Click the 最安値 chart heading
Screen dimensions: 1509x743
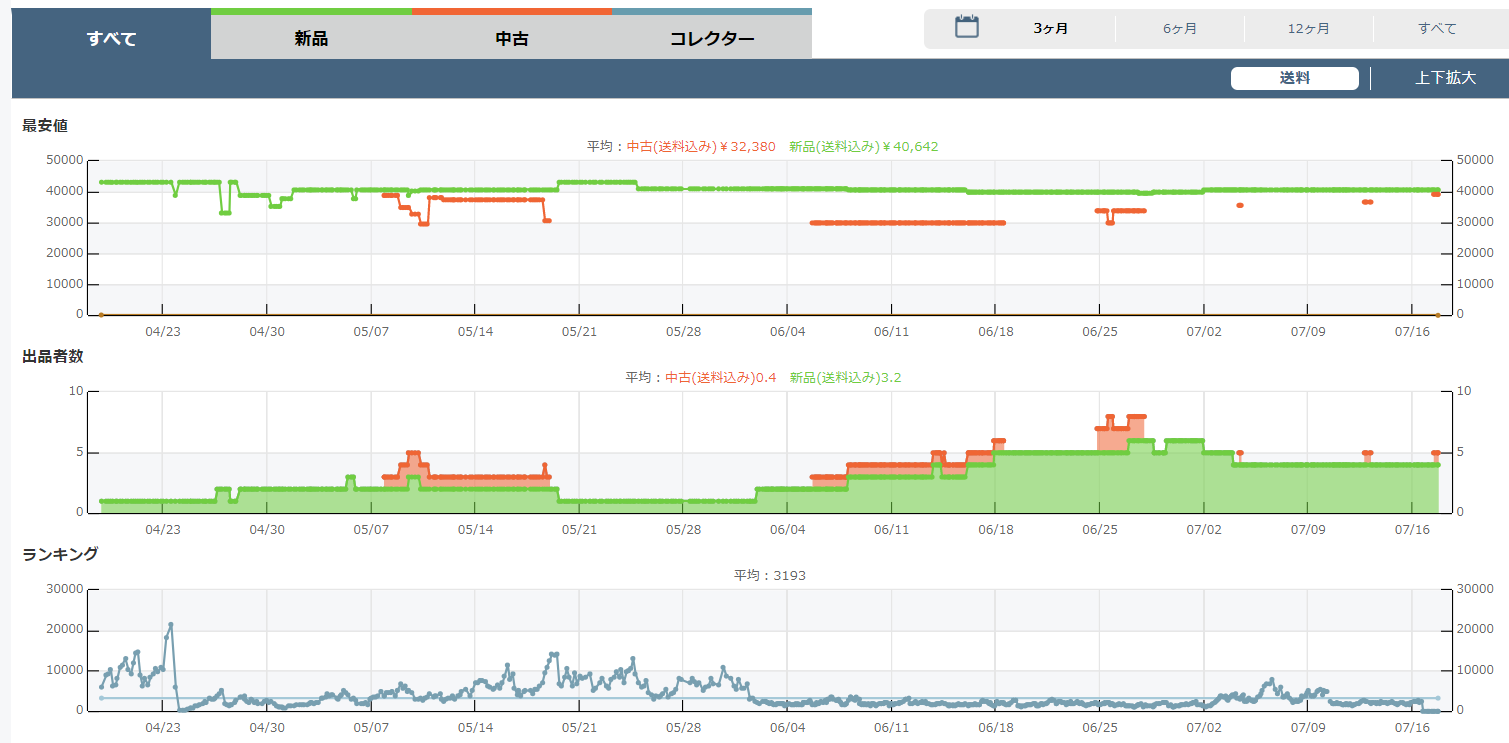pyautogui.click(x=45, y=125)
